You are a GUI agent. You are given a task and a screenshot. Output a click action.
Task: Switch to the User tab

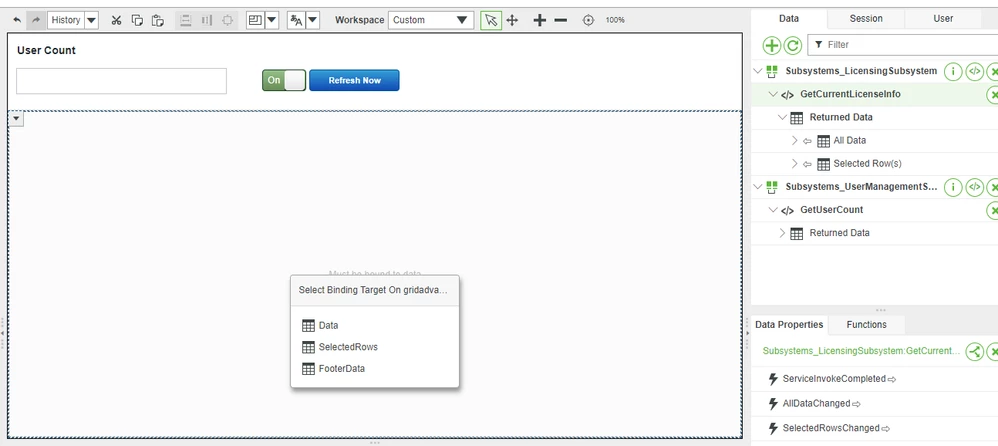pos(943,18)
